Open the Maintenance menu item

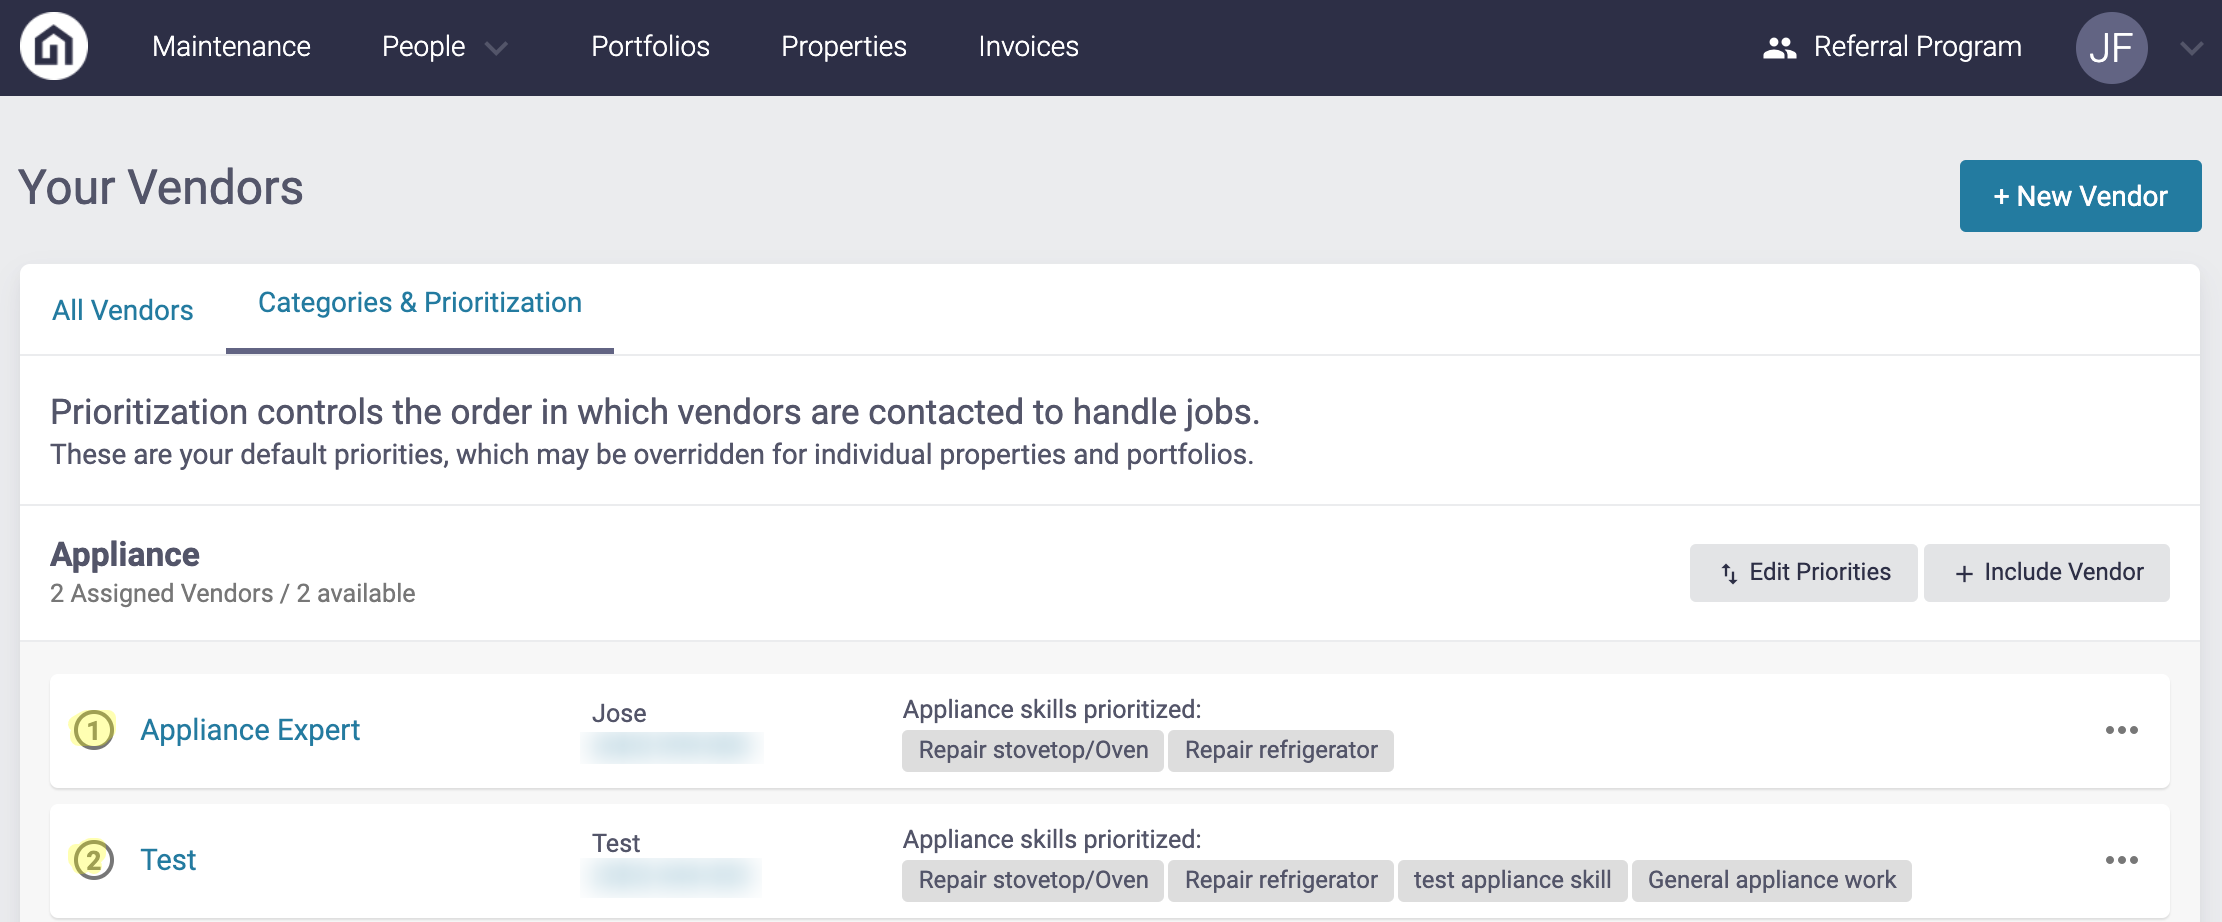click(x=231, y=46)
